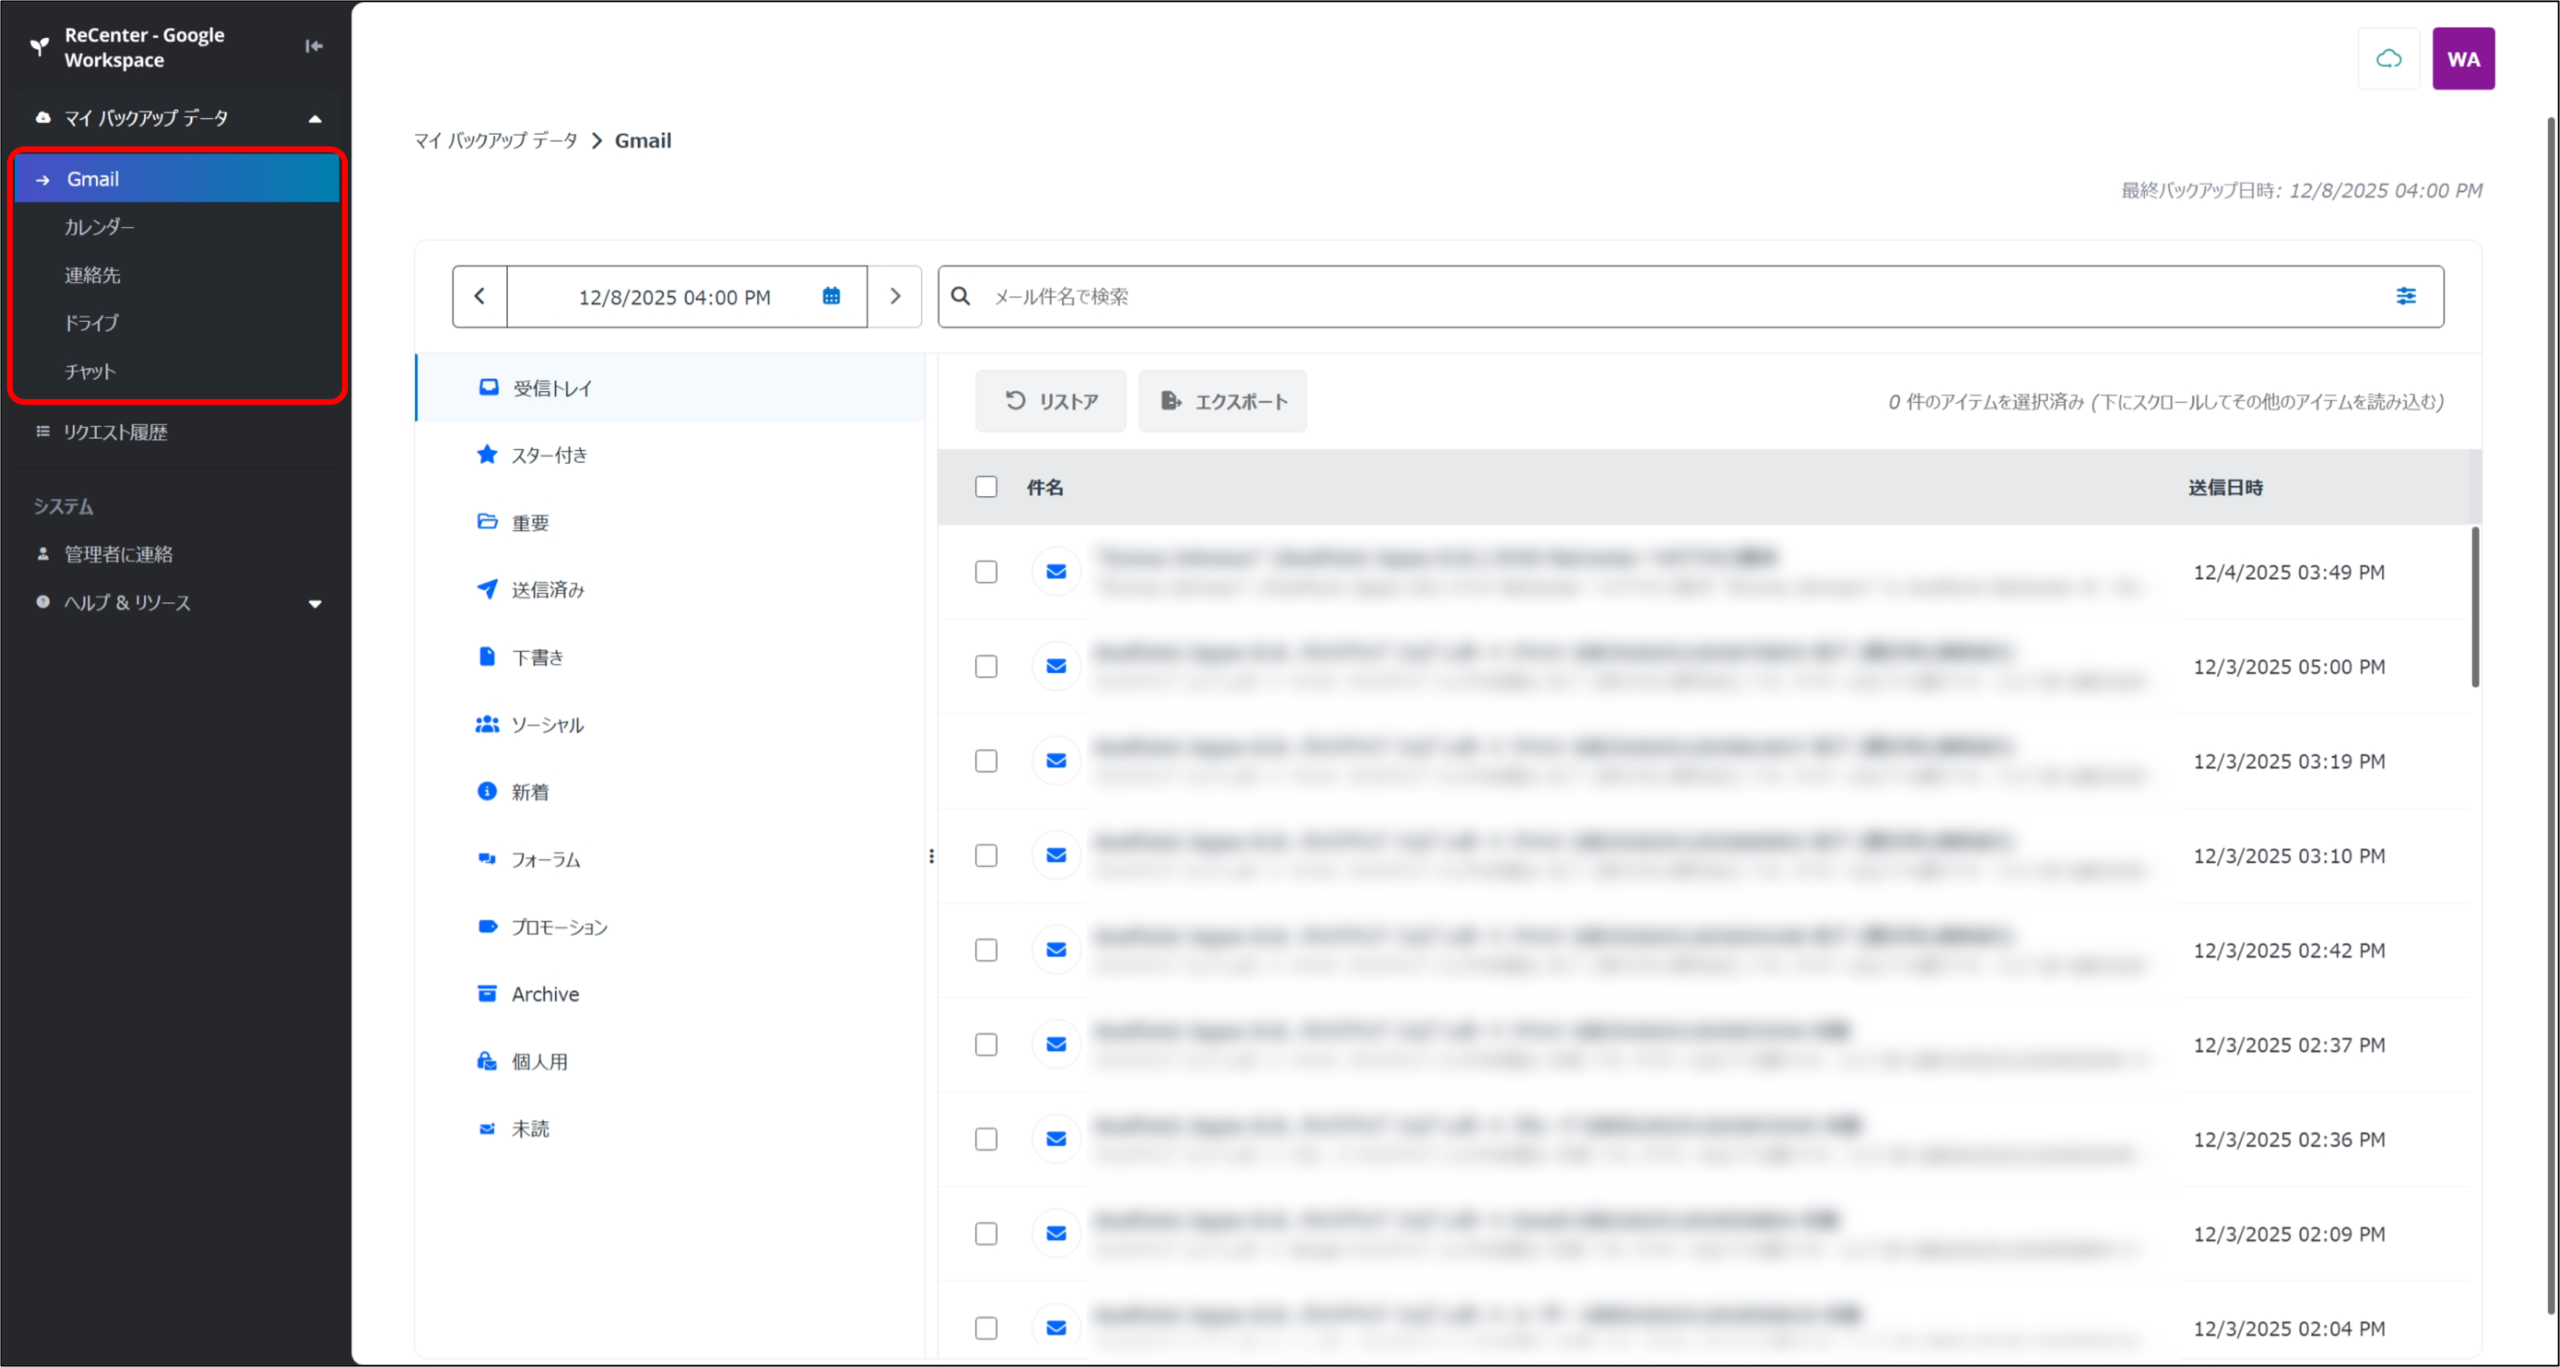This screenshot has height=1367, width=2560.
Task: Open the calendar date picker icon
Action: (831, 296)
